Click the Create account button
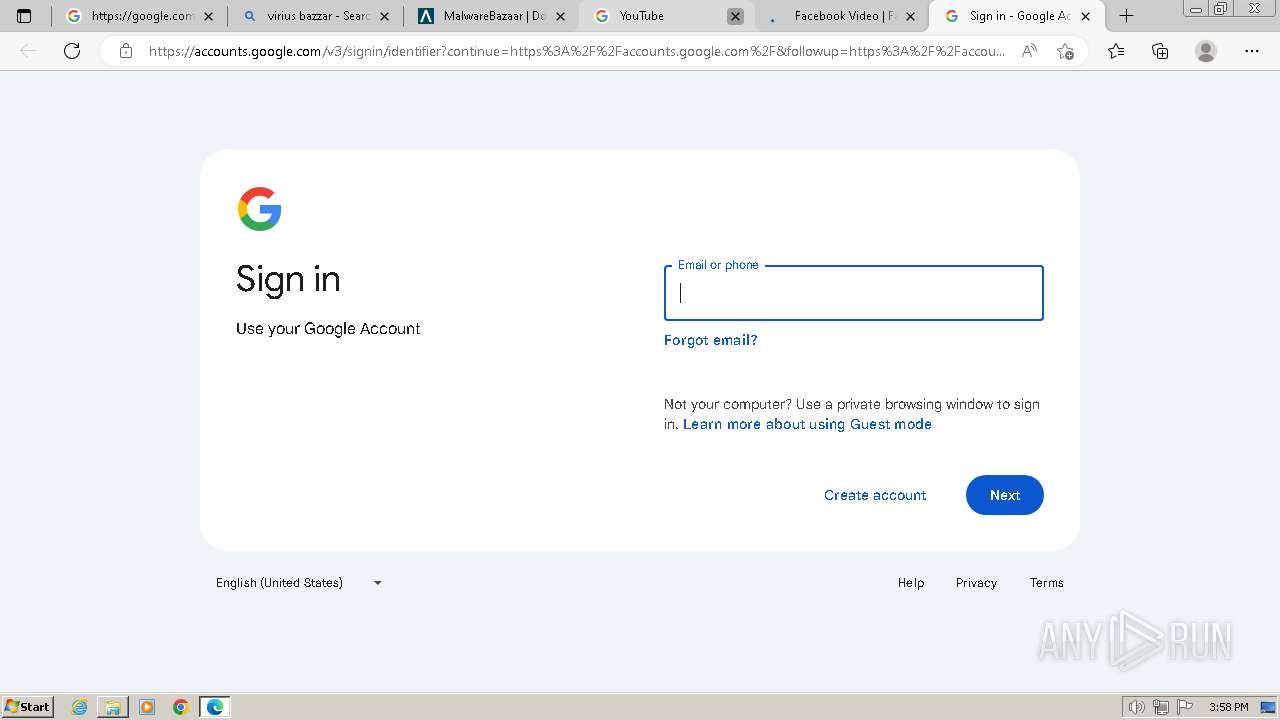The image size is (1280, 720). click(x=875, y=495)
